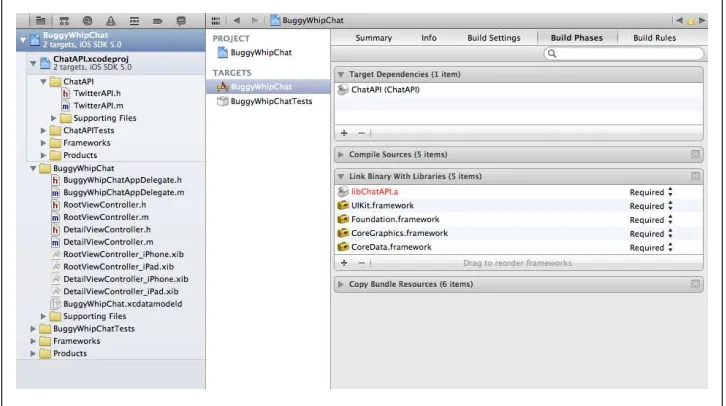Select the ChatAPI (ChatAPI) dependency row
726x406 pixels.
click(x=519, y=90)
